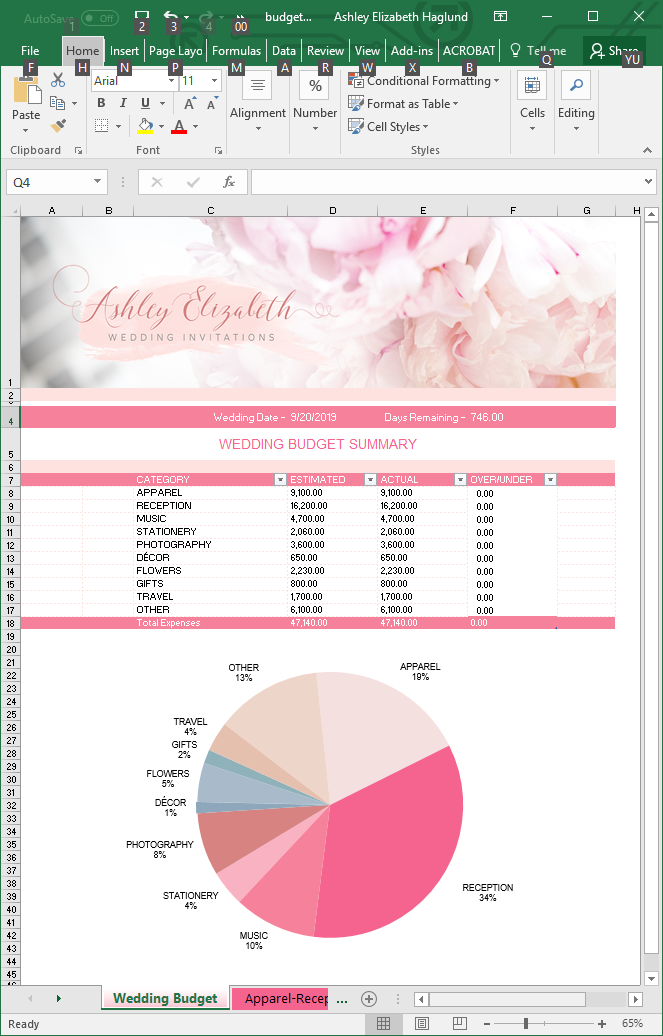Click the Copy icon in Clipboard
663x1036 pixels.
[58, 103]
